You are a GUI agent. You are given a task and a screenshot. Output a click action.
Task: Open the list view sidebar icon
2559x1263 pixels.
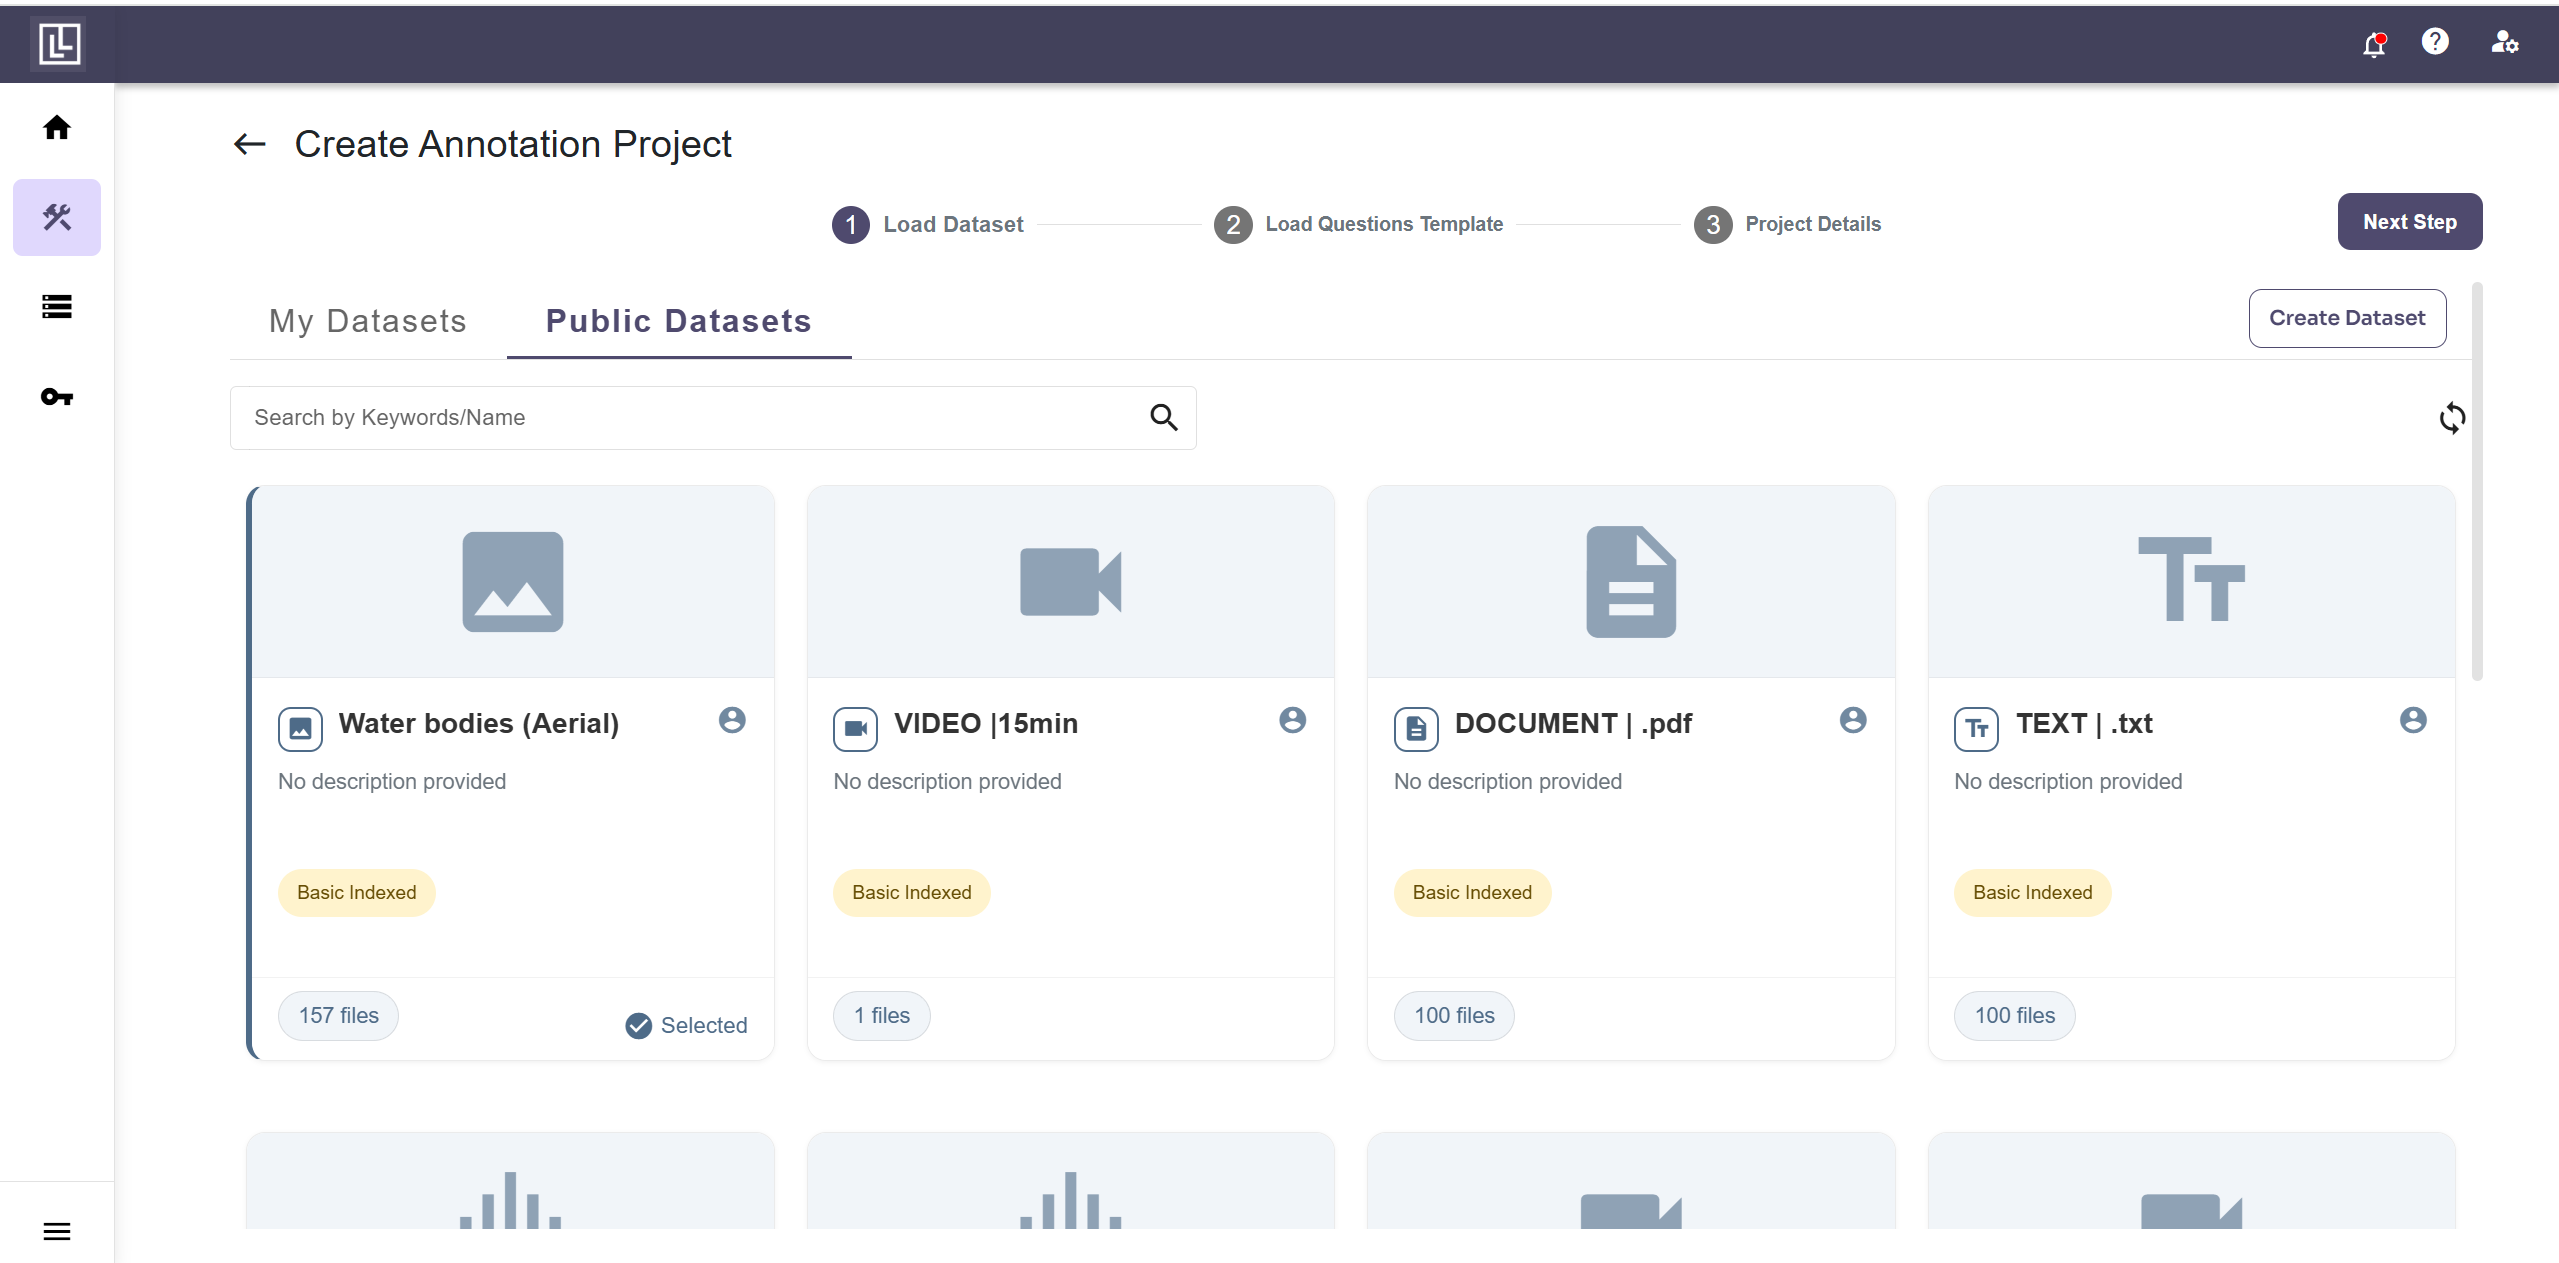pos(57,307)
